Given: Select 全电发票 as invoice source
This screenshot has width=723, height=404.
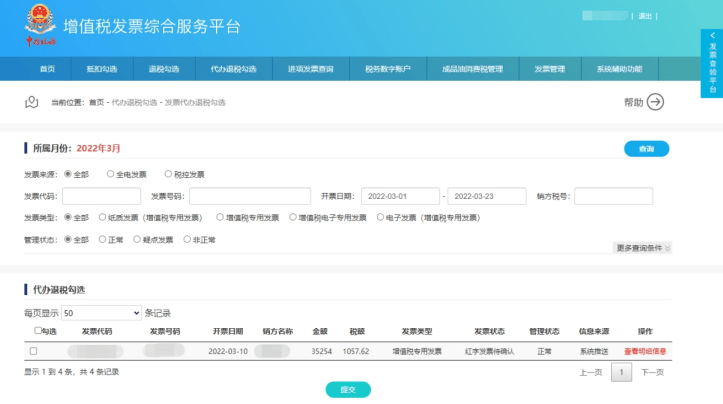Looking at the screenshot, I should point(111,174).
